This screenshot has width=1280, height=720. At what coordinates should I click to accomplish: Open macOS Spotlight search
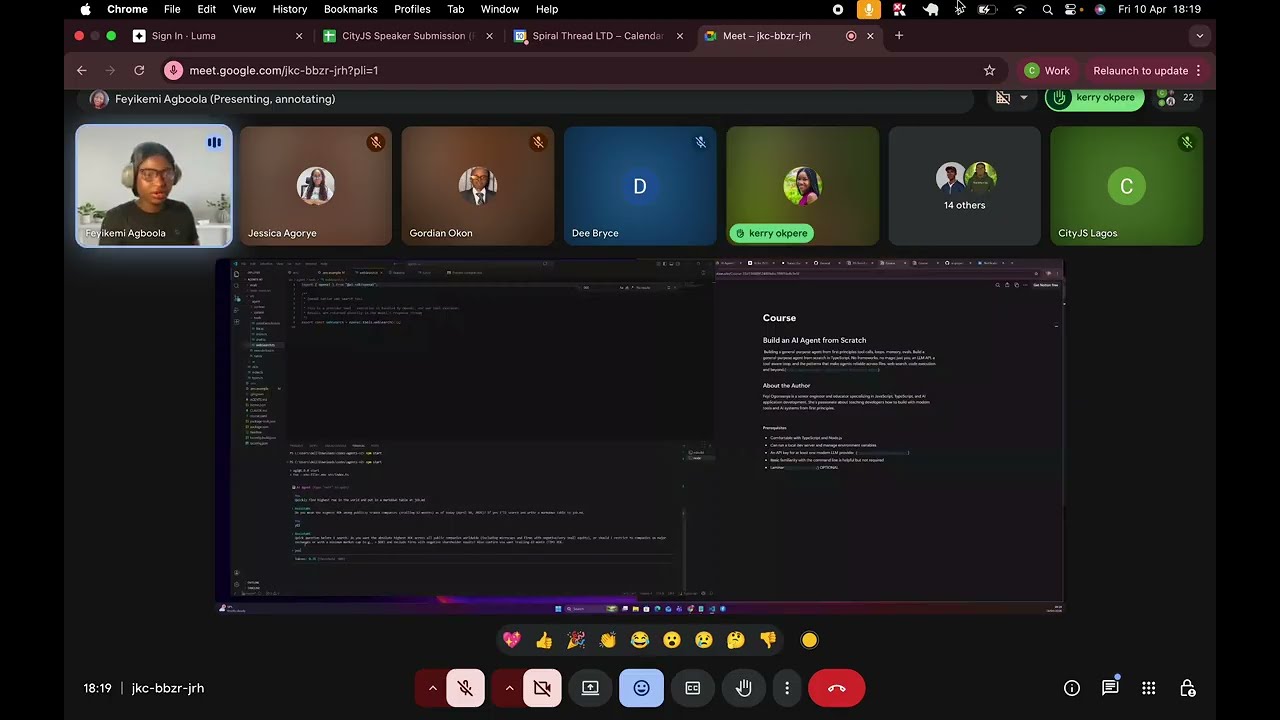pyautogui.click(x=1047, y=9)
